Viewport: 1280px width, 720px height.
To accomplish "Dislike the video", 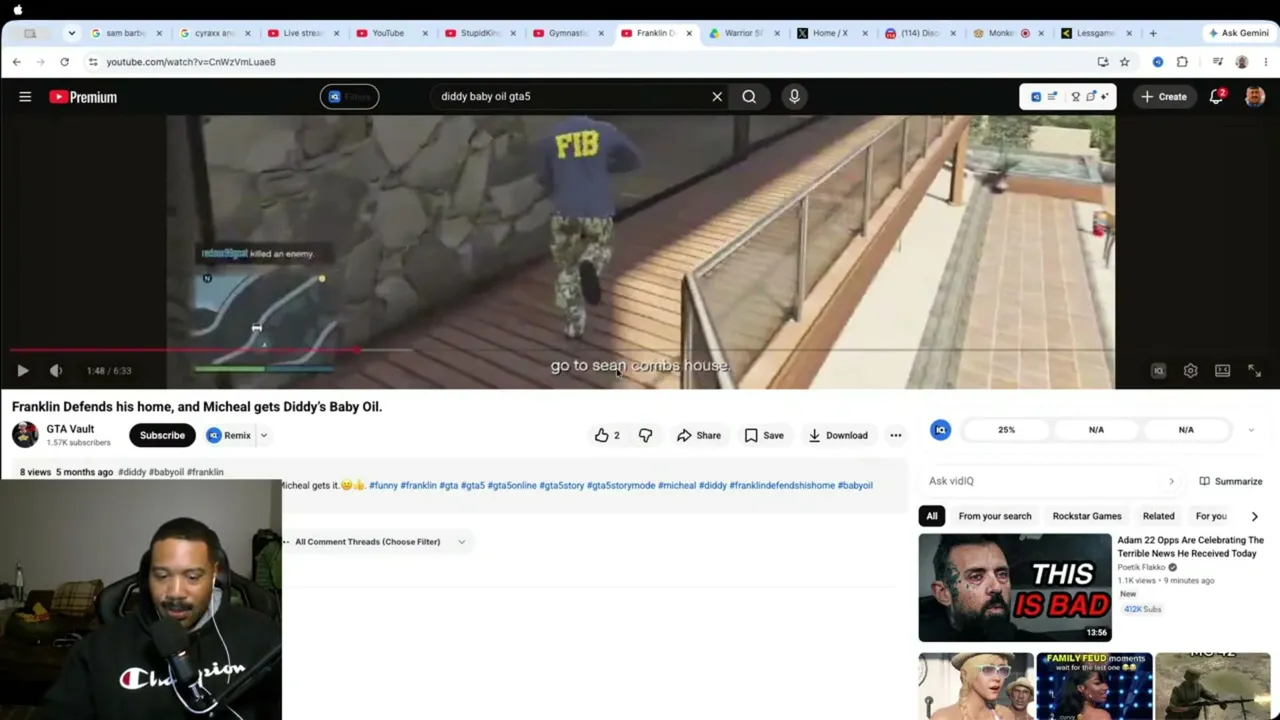I will [x=645, y=435].
